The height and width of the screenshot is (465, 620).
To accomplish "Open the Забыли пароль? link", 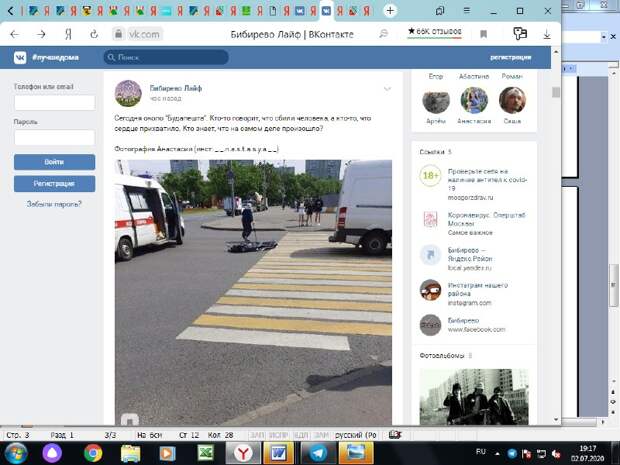I will [x=54, y=204].
